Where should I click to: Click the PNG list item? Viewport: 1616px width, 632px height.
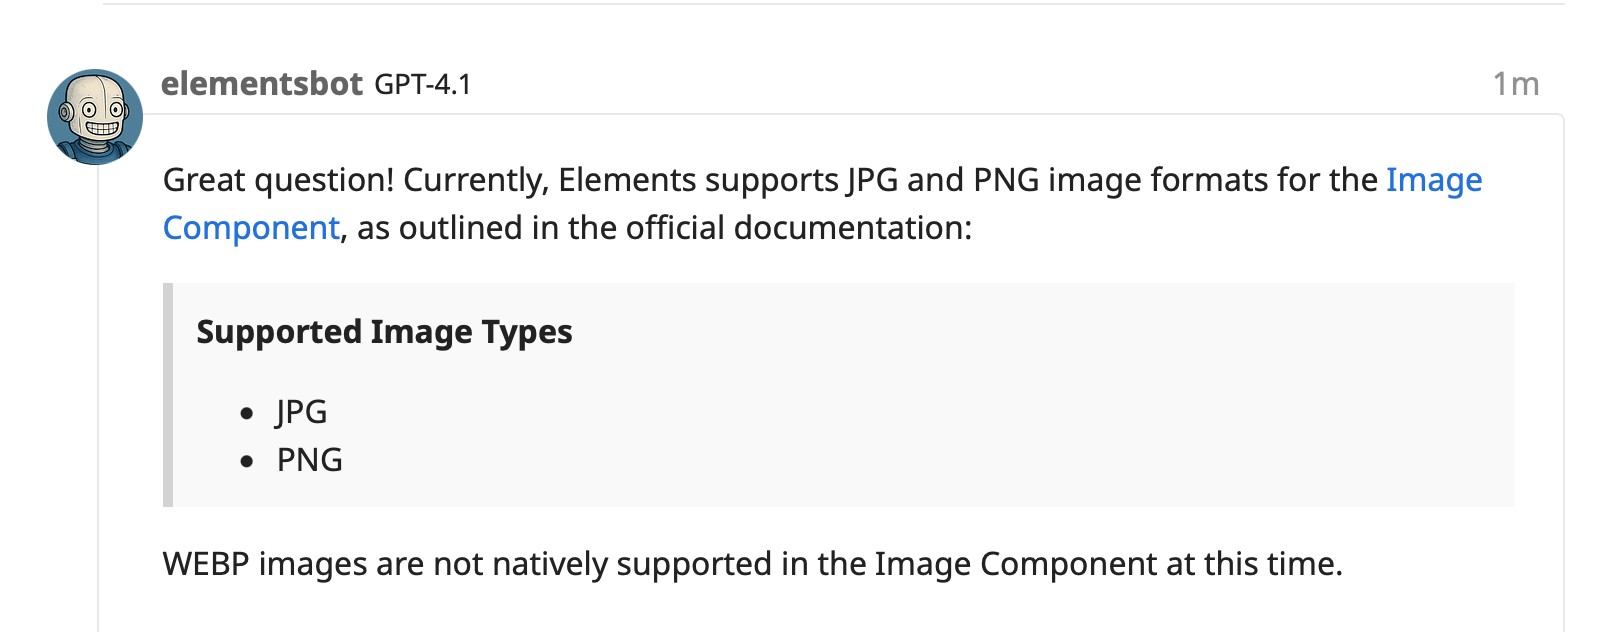coord(309,460)
